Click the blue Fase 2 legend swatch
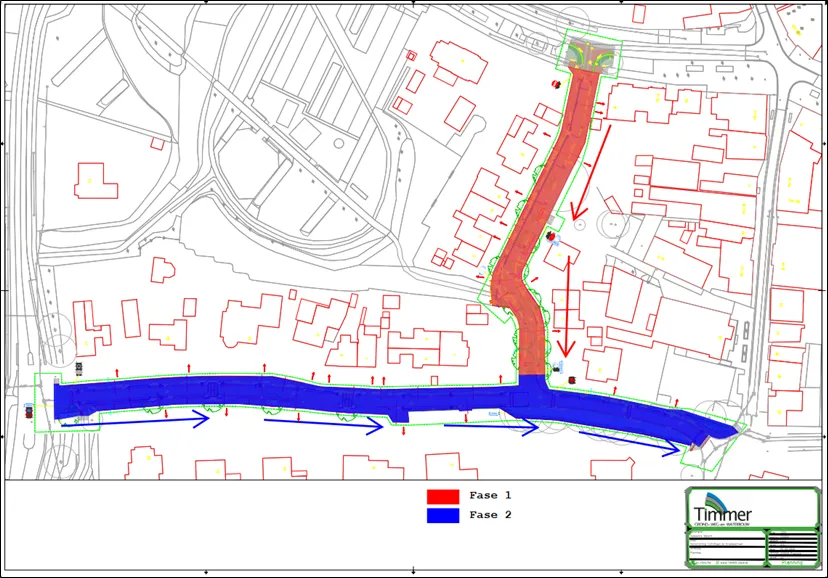The height and width of the screenshot is (578, 828). (442, 515)
